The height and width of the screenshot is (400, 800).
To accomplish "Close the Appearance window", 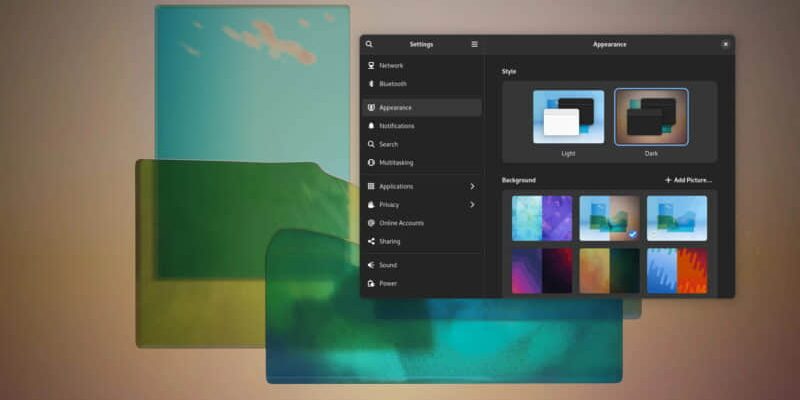I will pos(726,44).
